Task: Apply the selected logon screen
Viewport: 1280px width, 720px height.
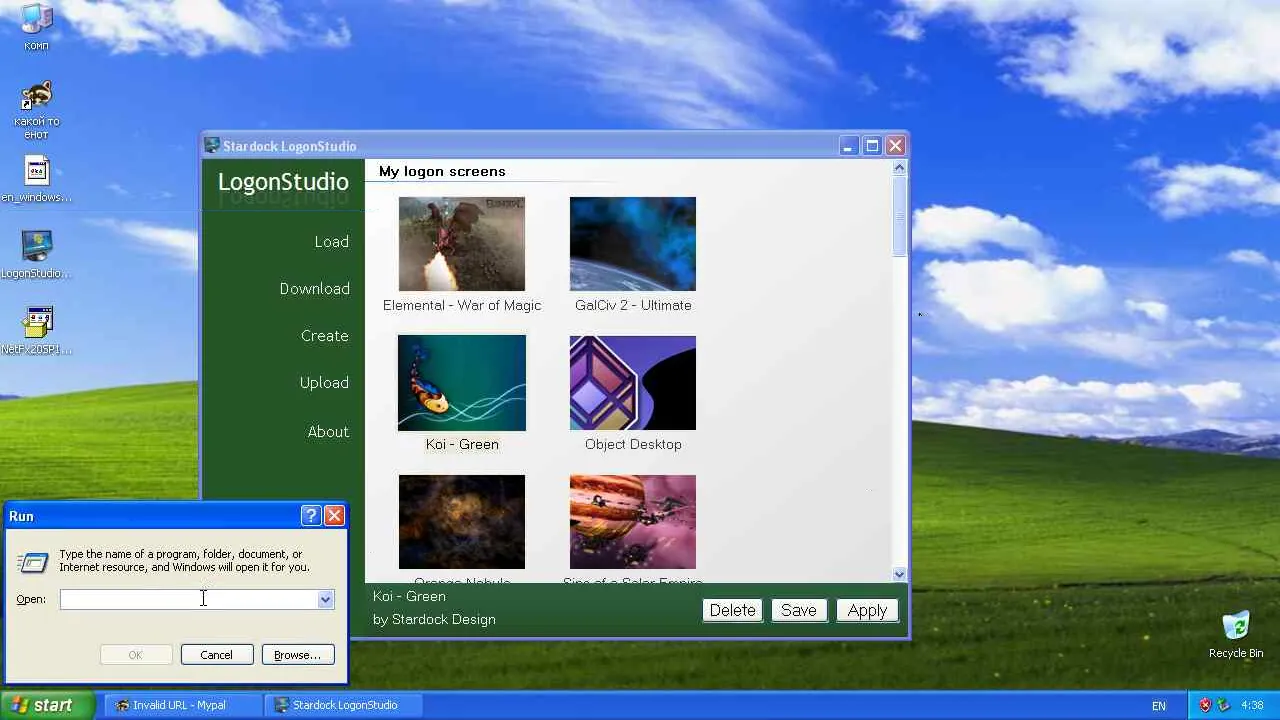Action: pyautogui.click(x=867, y=611)
